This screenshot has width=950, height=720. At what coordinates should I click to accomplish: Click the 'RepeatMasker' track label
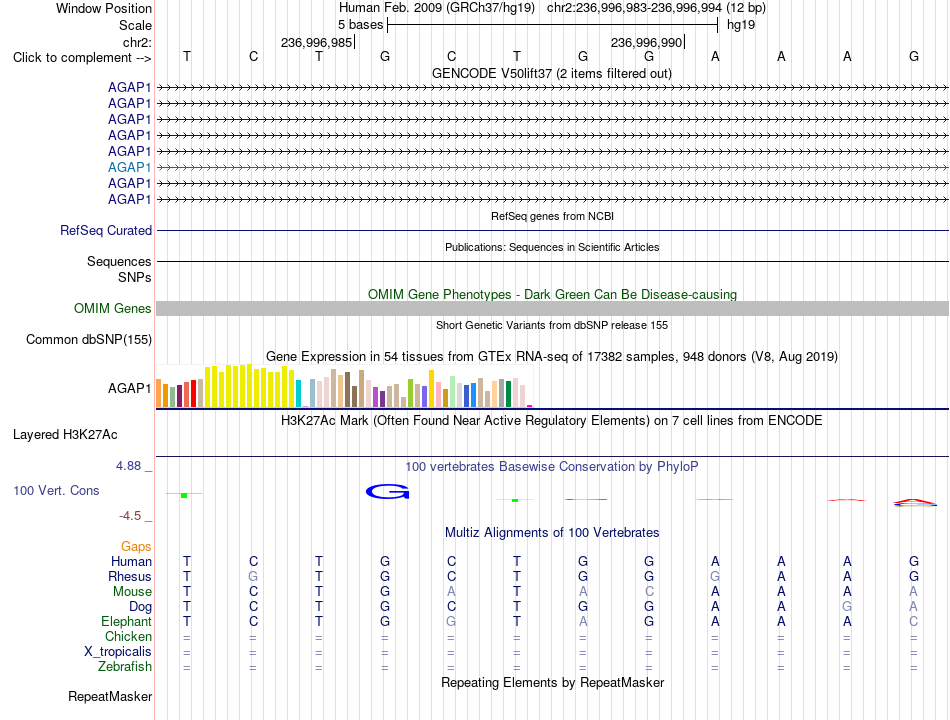110,697
